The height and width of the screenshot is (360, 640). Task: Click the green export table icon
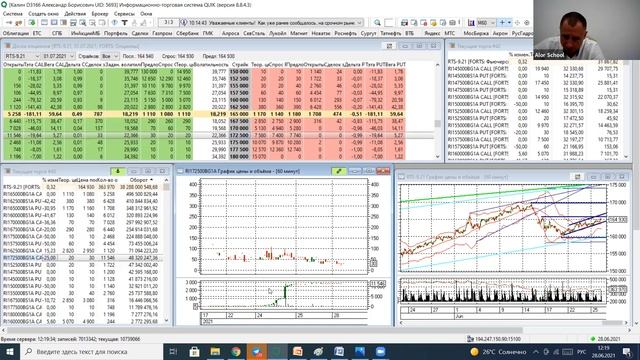(x=32, y=23)
